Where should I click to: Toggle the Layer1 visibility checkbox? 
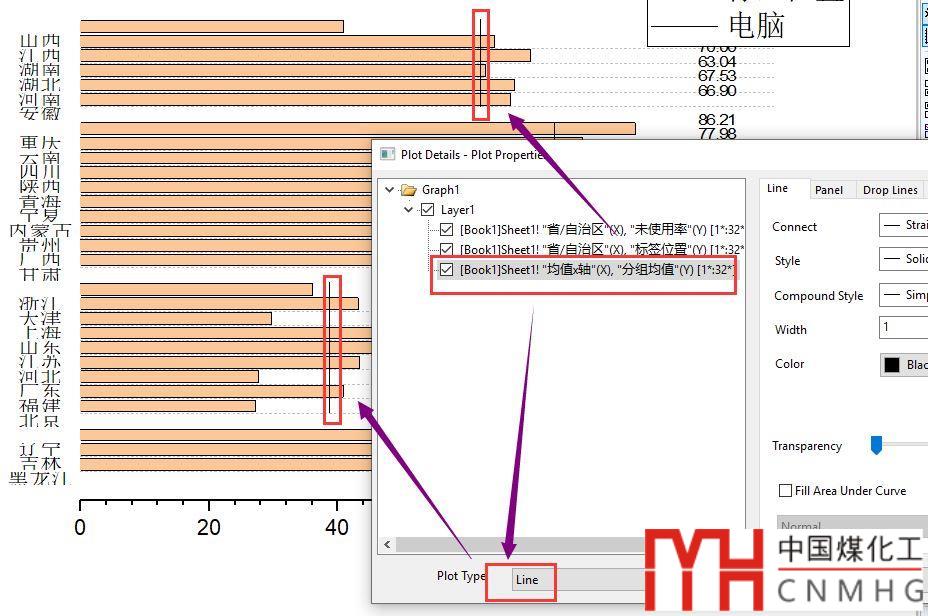coord(428,210)
